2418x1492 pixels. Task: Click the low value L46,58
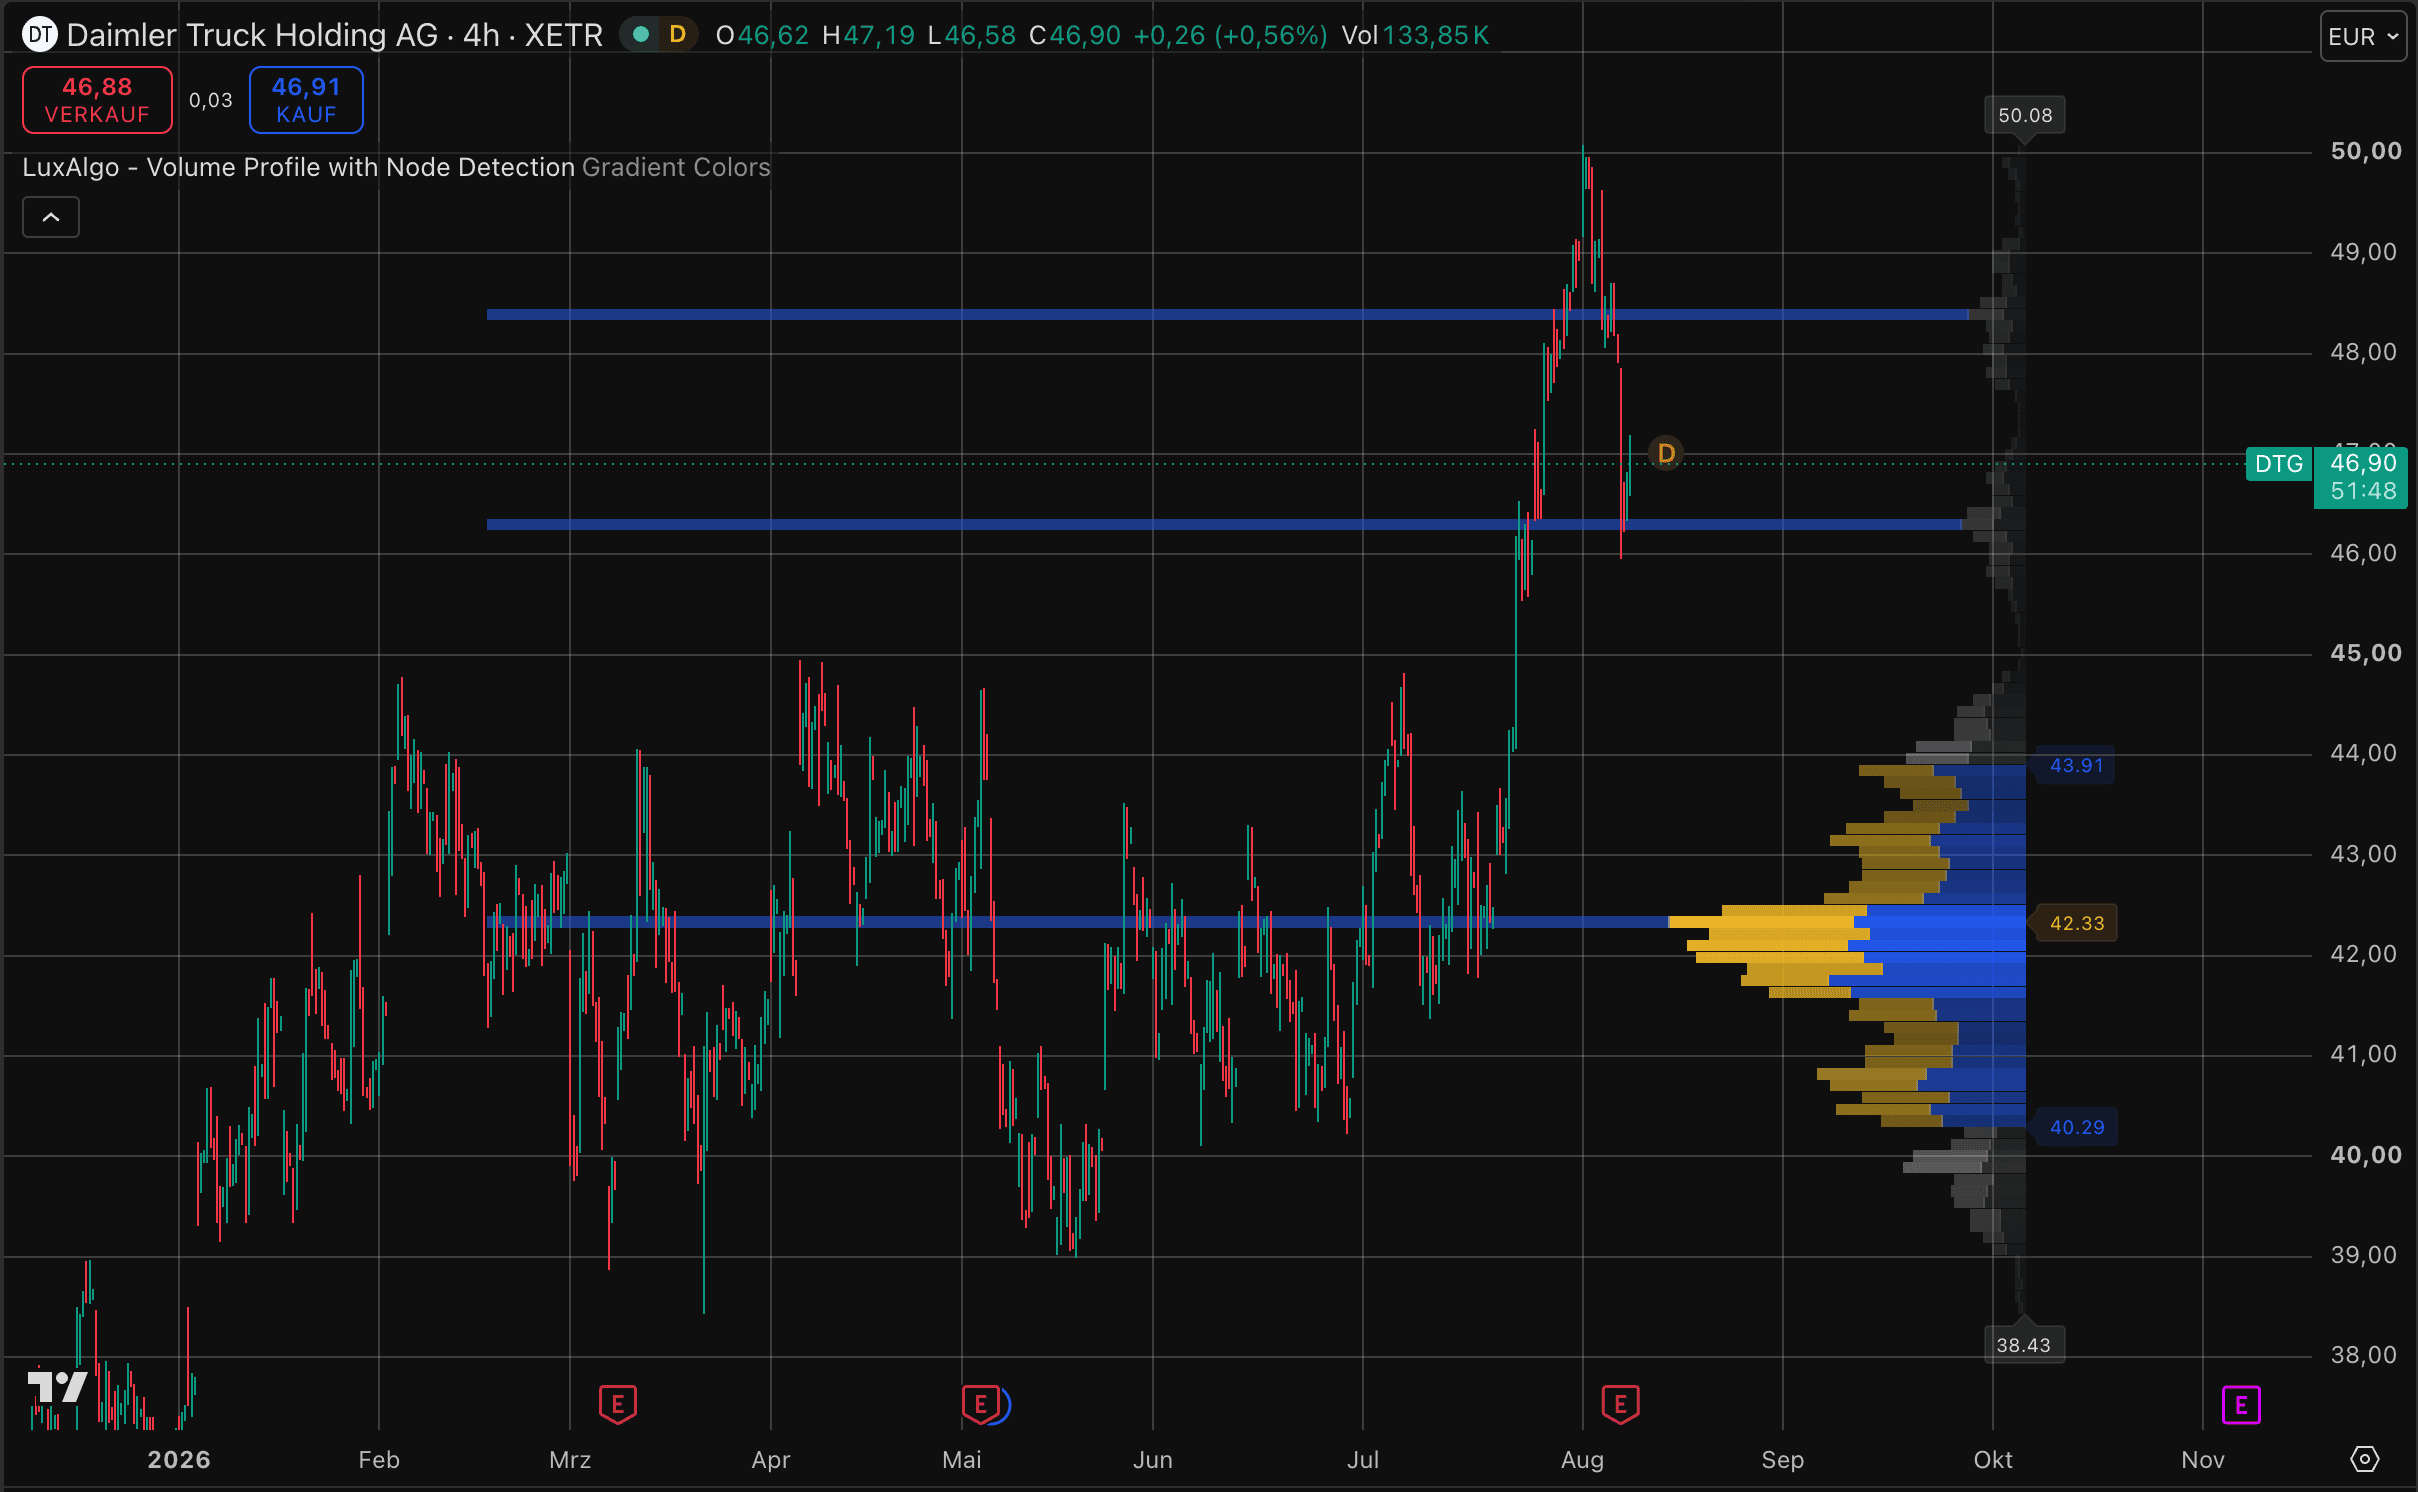tap(972, 35)
